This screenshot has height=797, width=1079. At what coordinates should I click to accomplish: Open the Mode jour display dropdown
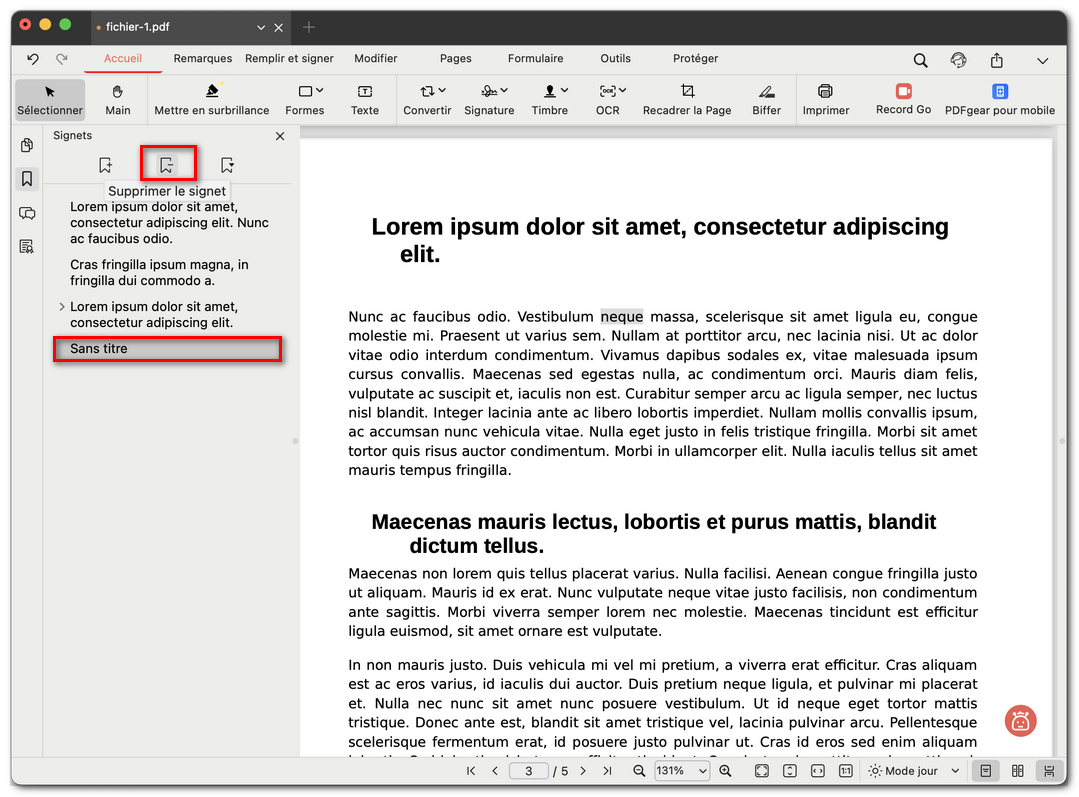tap(911, 770)
